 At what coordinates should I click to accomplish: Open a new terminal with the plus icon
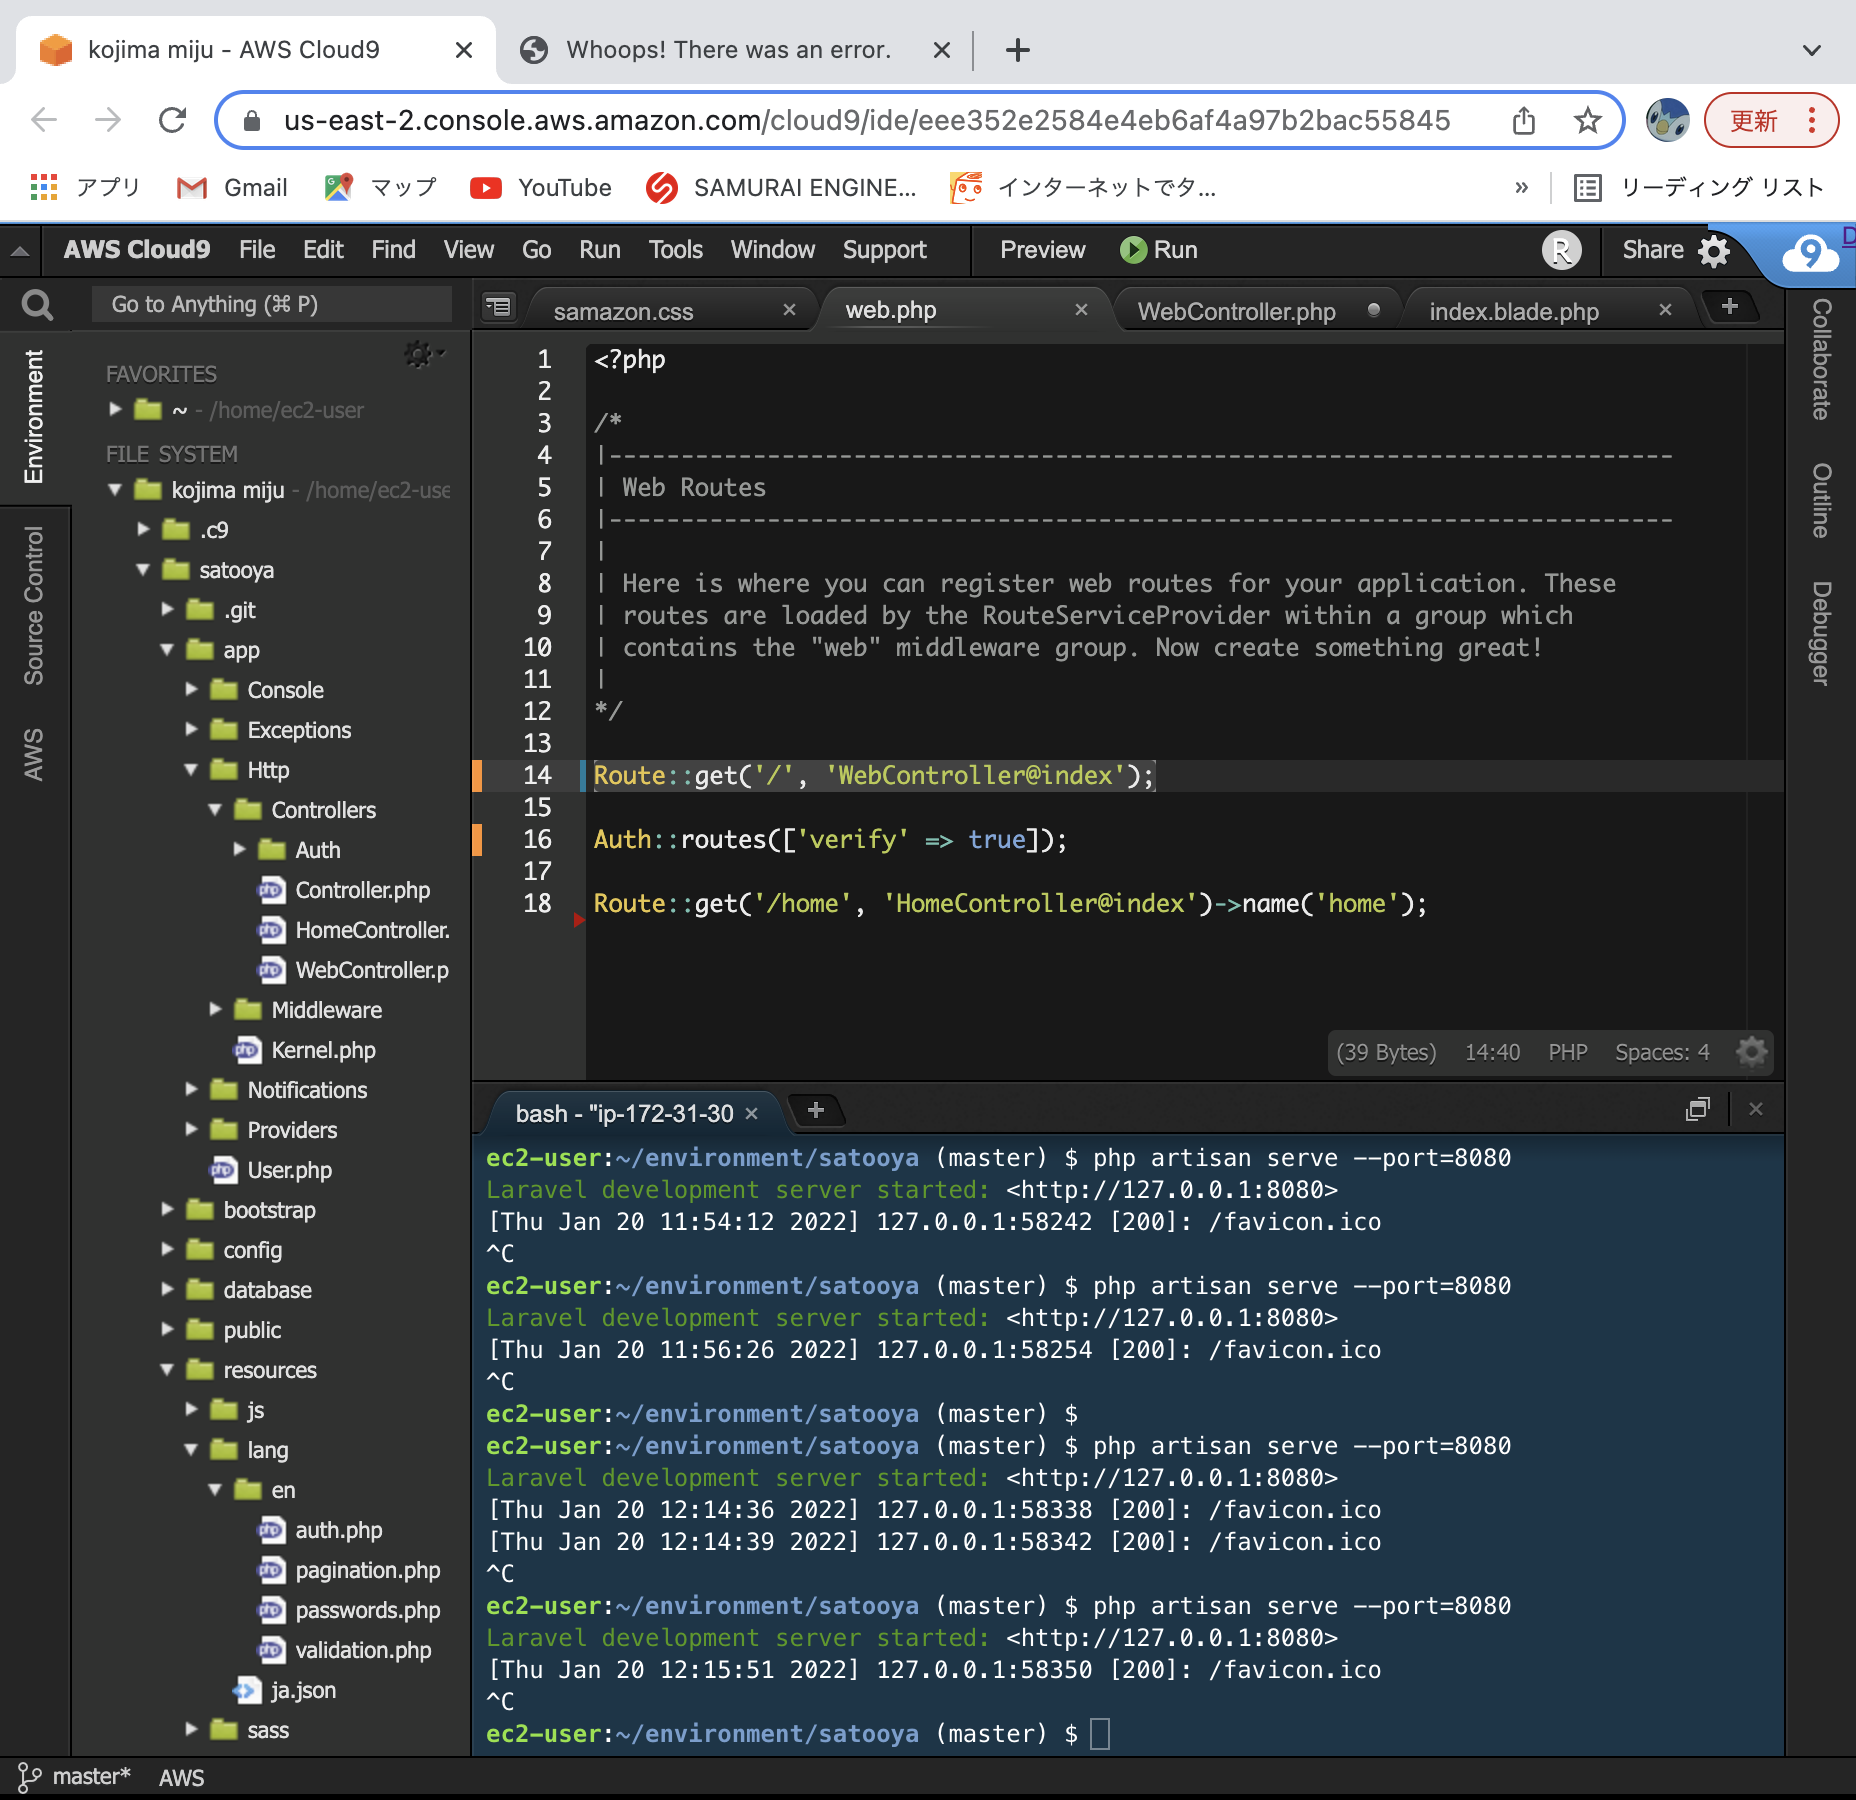point(815,1110)
